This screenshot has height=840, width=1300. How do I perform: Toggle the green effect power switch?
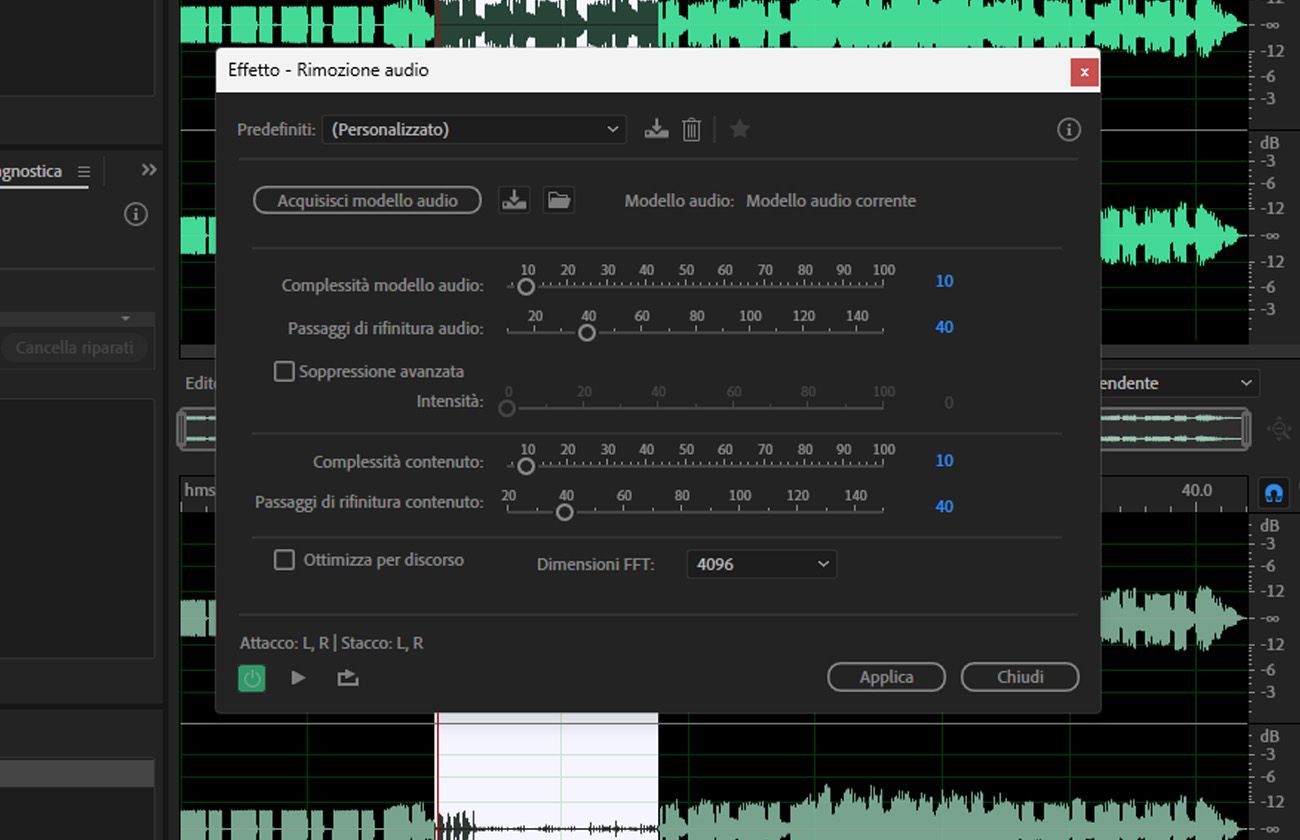point(252,677)
